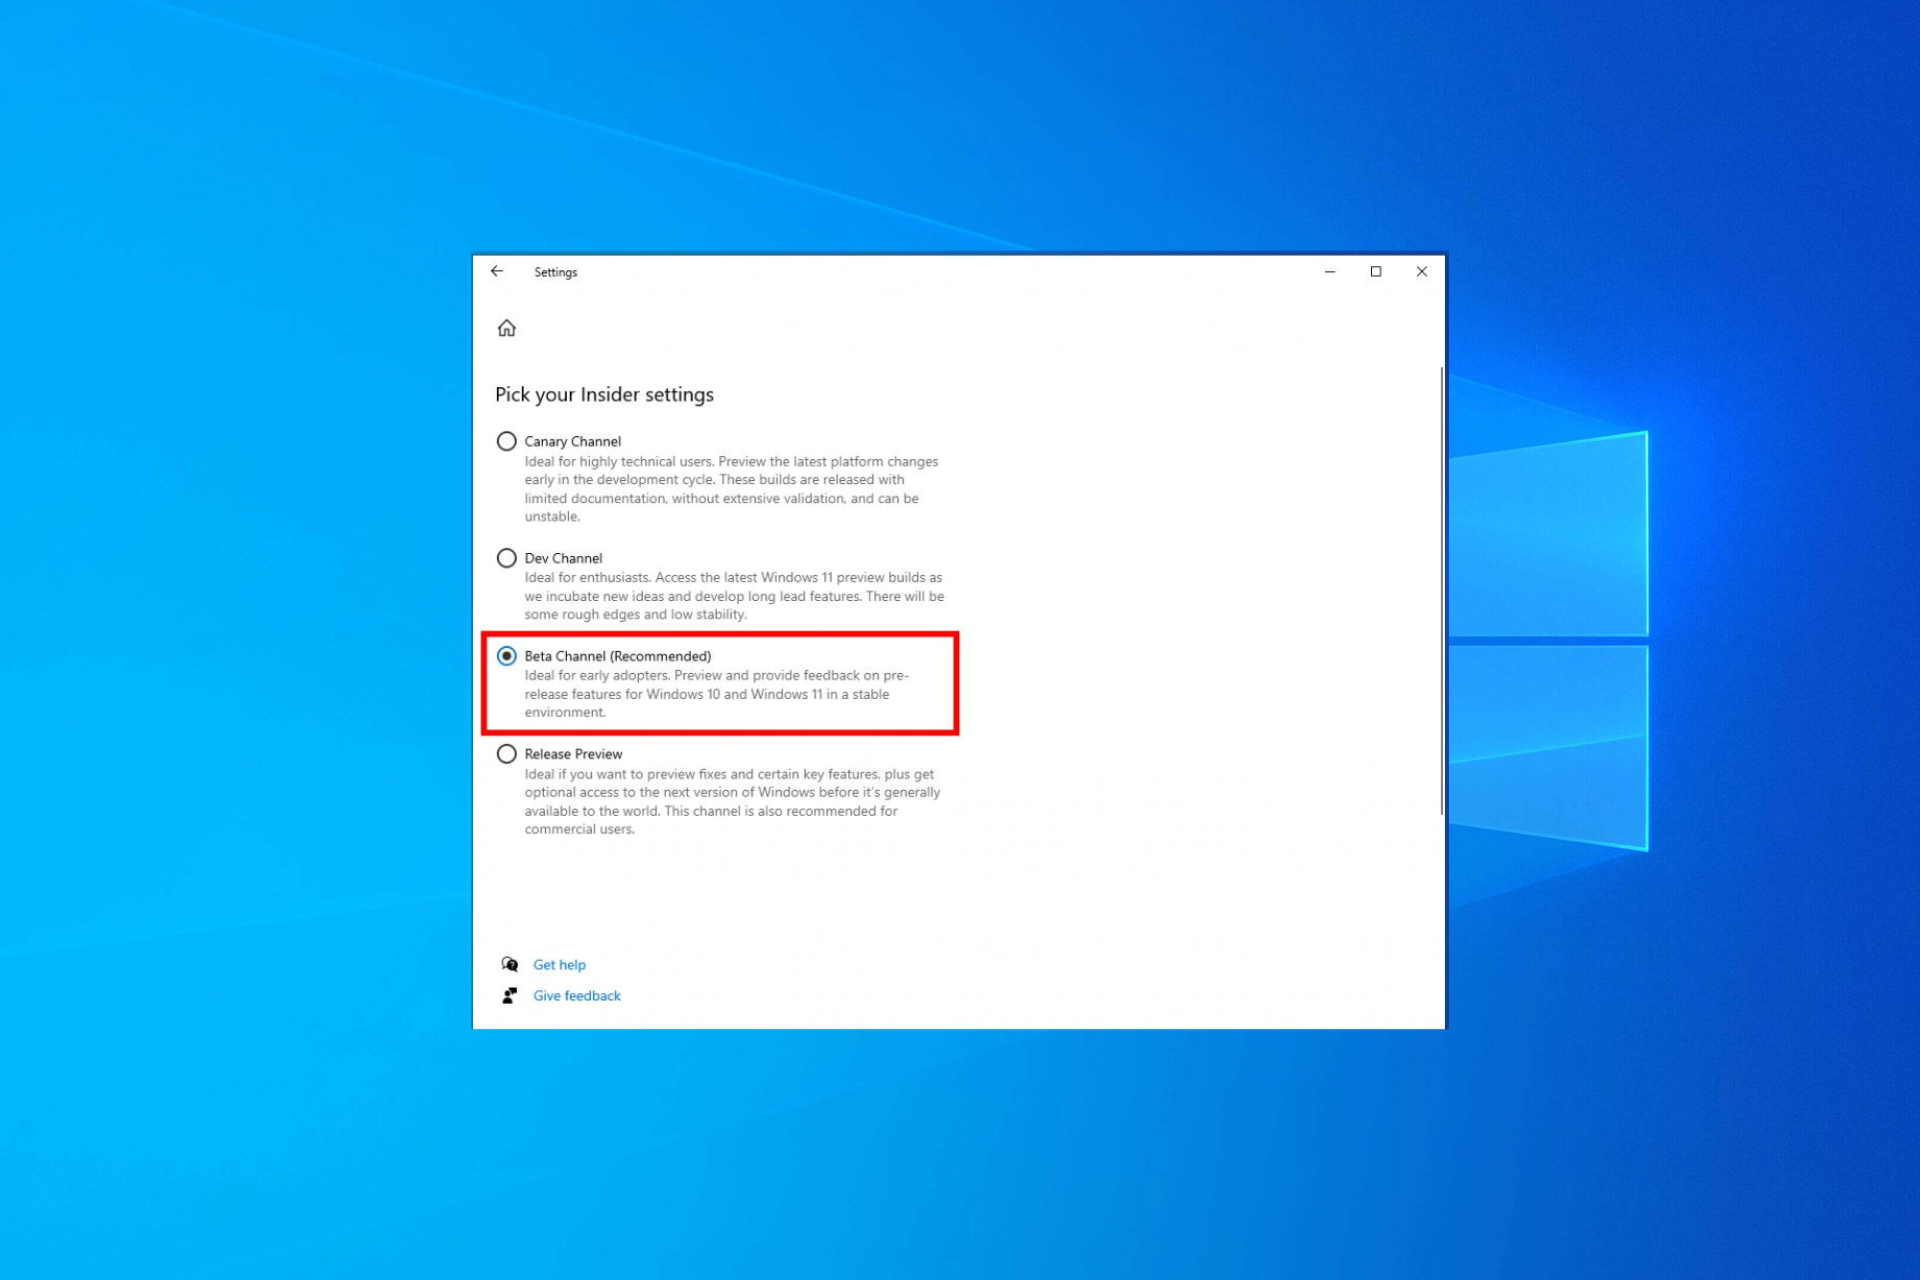This screenshot has height=1280, width=1920.
Task: Minimize the Settings window
Action: (1330, 271)
